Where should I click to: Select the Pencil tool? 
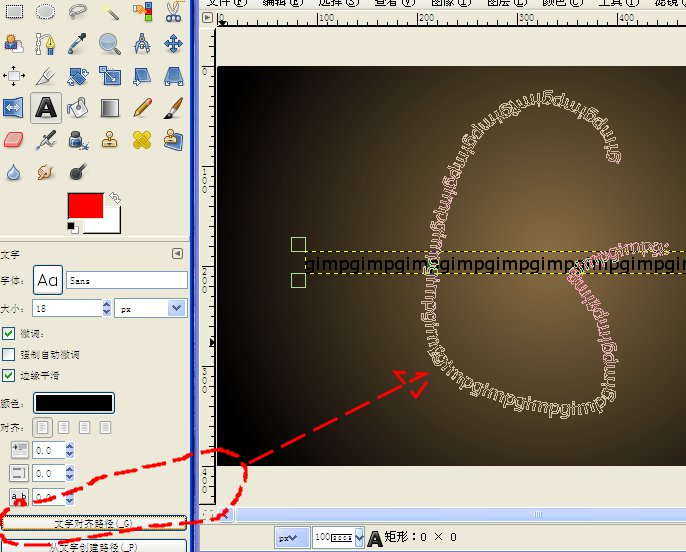142,108
